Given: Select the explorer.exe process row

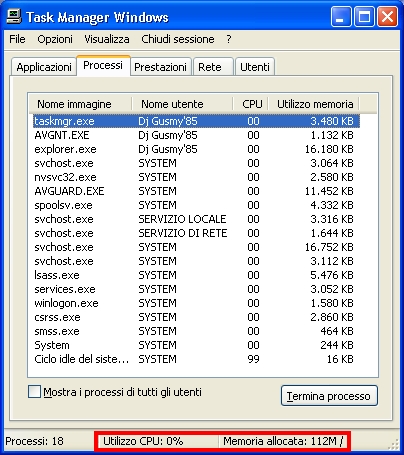Looking at the screenshot, I should pos(196,149).
